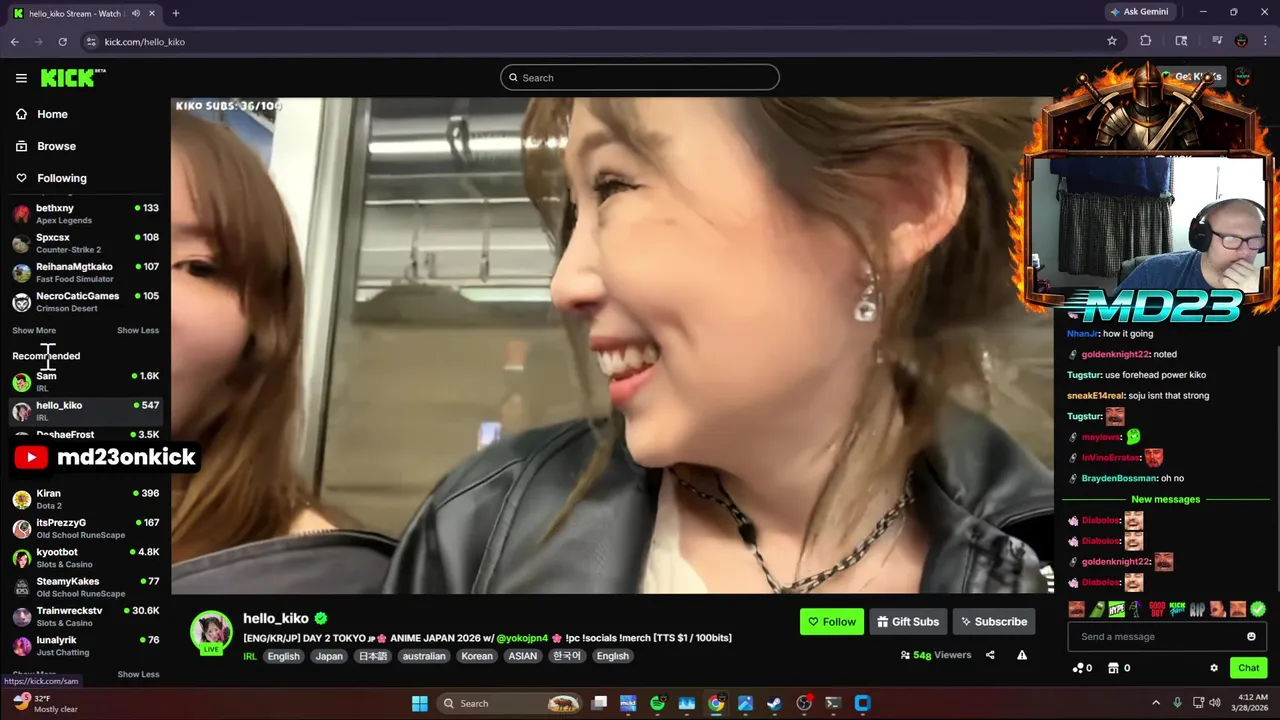Click the Kick search box
The width and height of the screenshot is (1280, 720).
[x=640, y=77]
